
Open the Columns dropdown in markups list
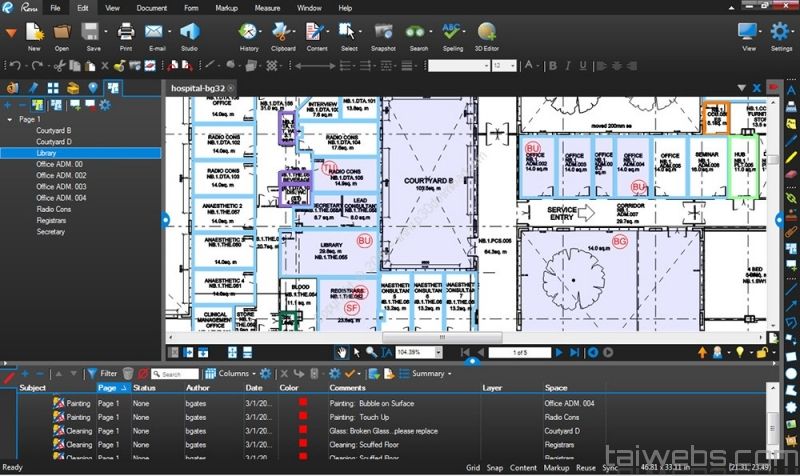coord(232,374)
